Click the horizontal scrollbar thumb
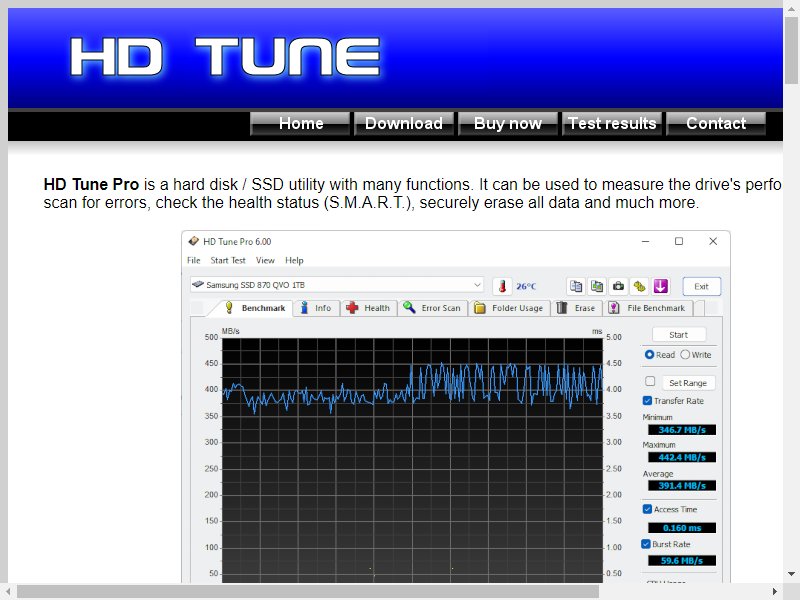This screenshot has height=600, width=800. [308, 592]
